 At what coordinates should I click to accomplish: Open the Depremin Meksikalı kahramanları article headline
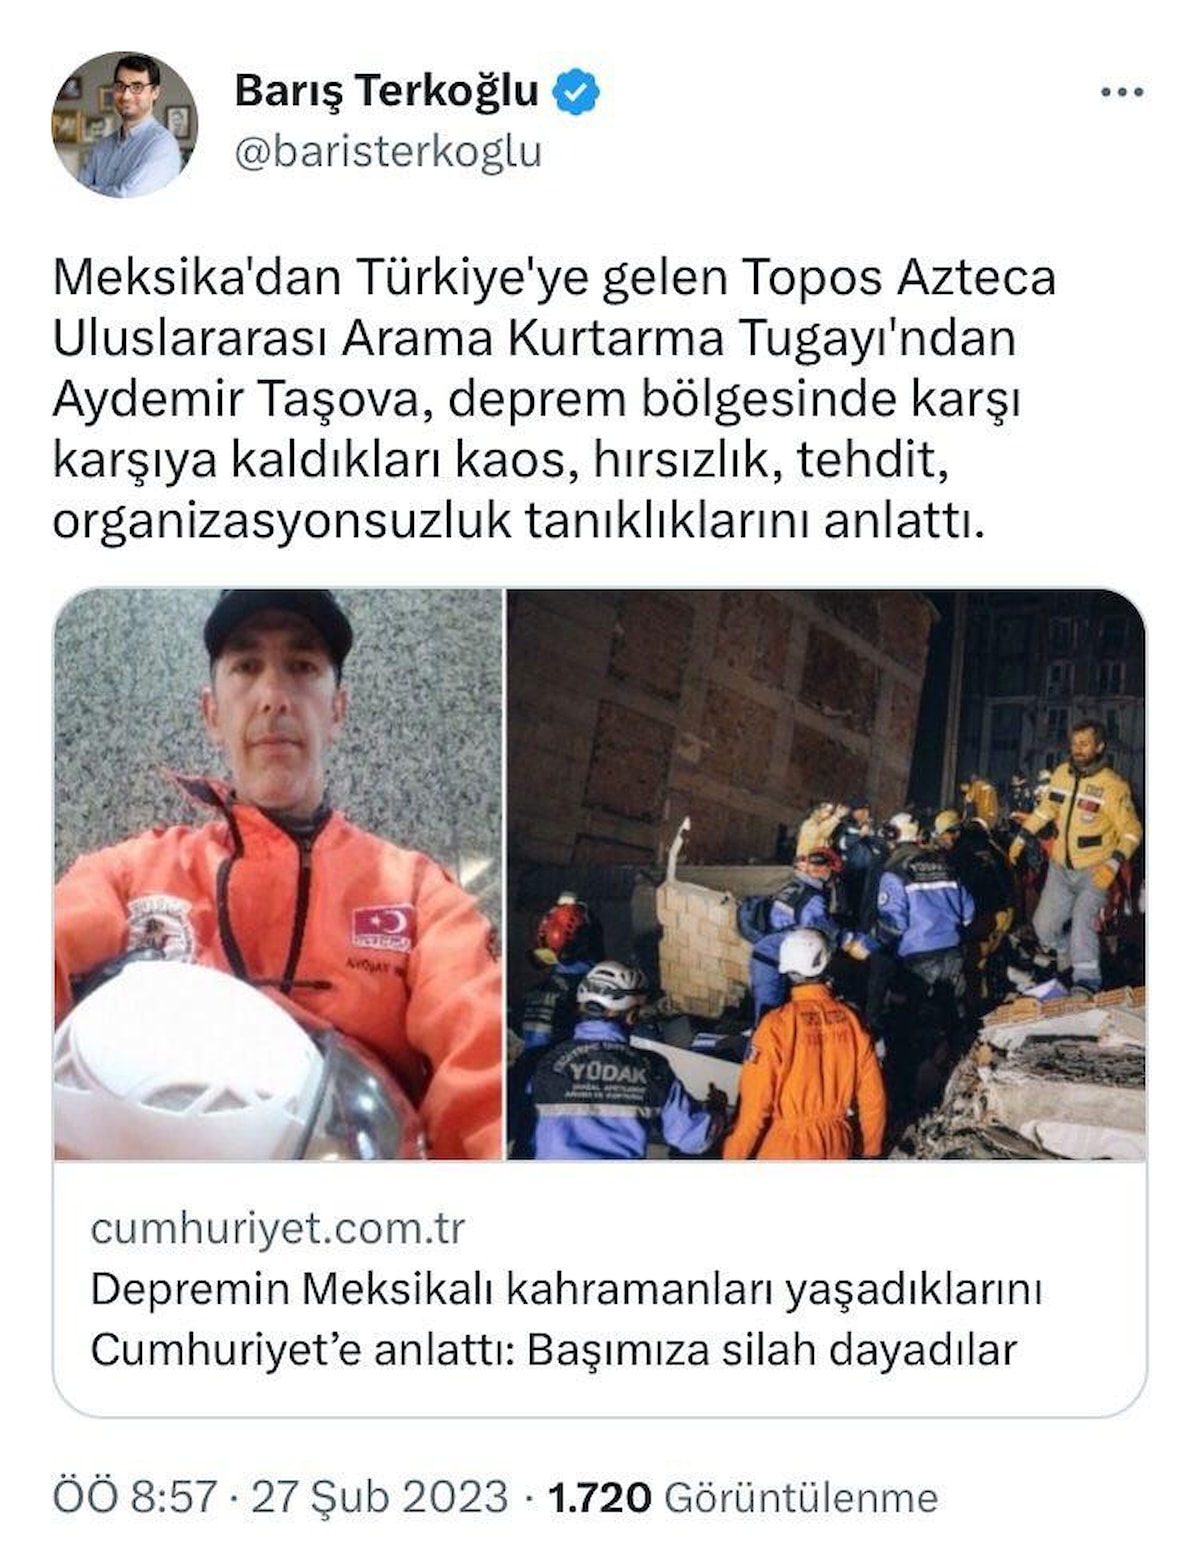(566, 1319)
